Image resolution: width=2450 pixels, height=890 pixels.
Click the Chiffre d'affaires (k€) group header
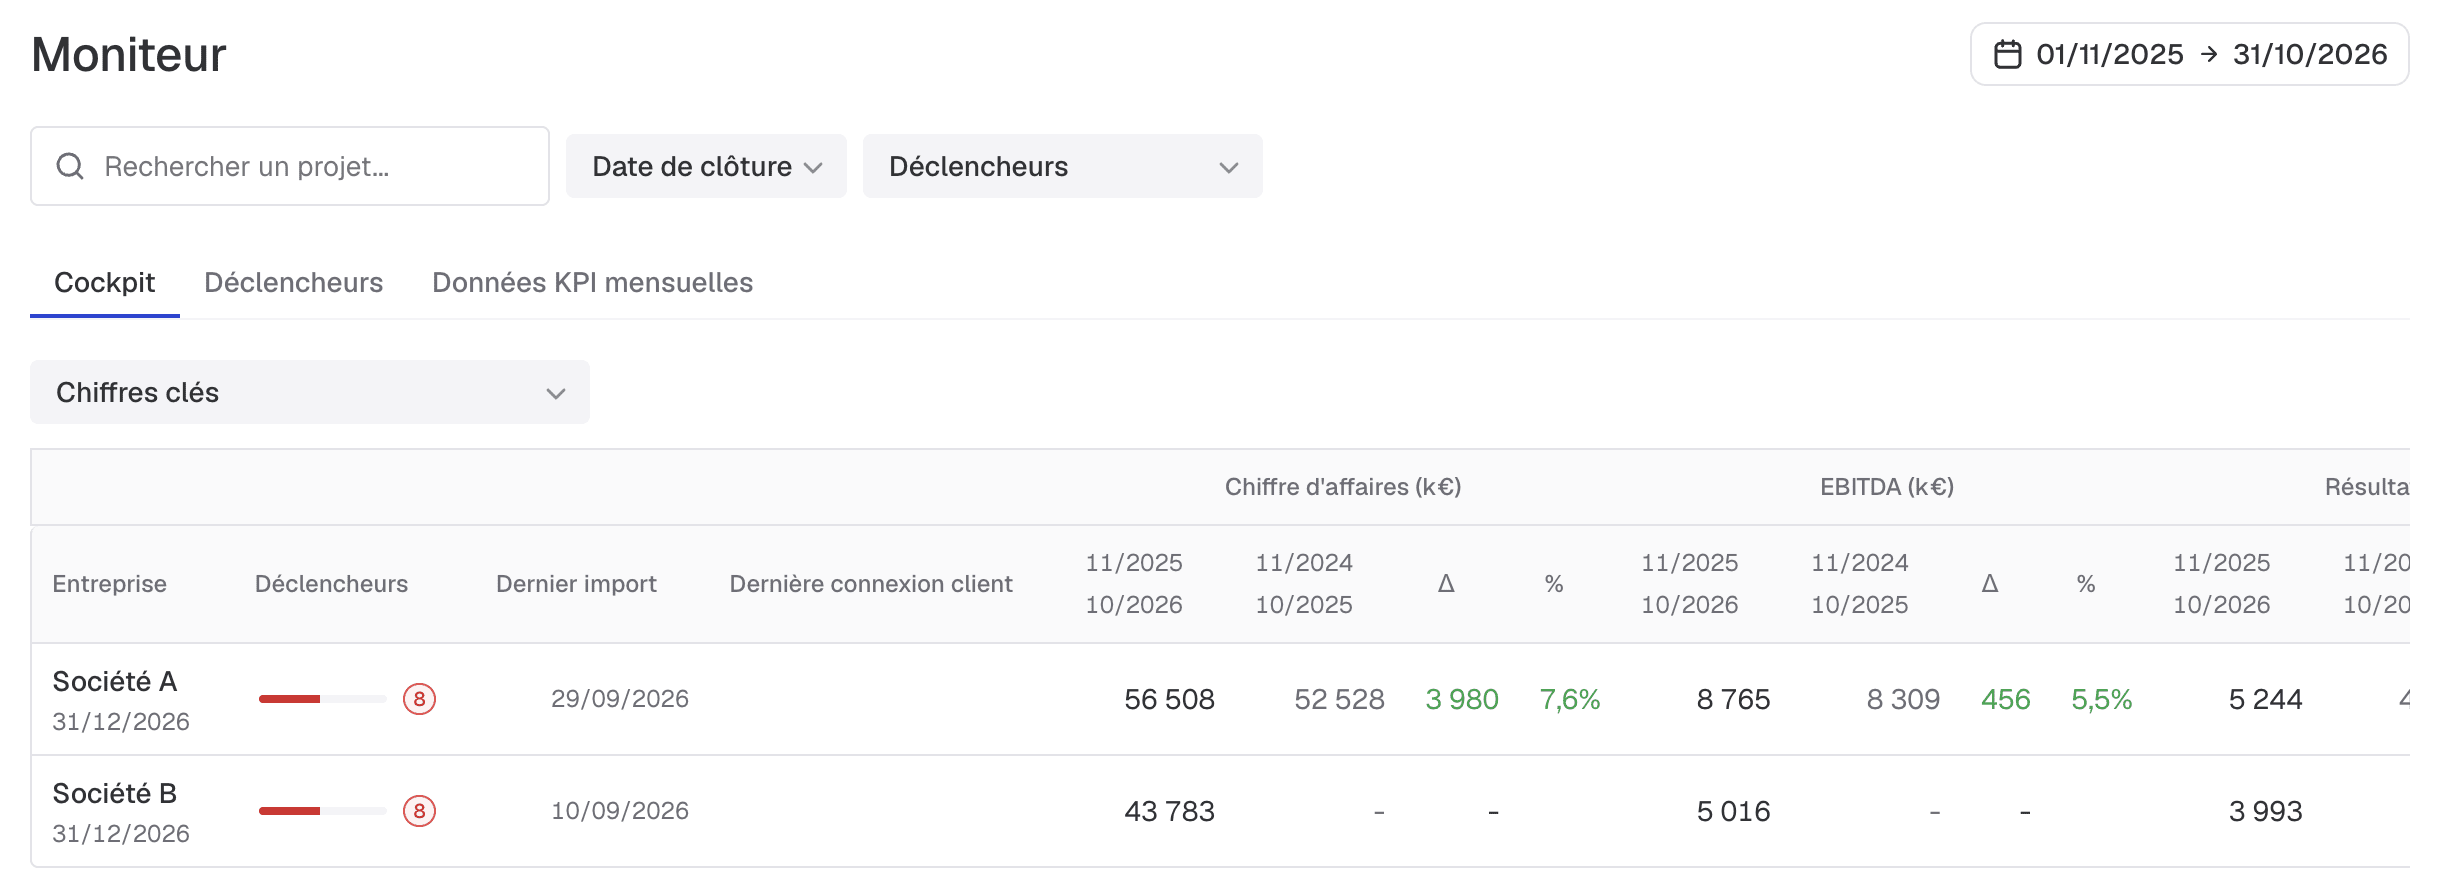click(x=1343, y=487)
